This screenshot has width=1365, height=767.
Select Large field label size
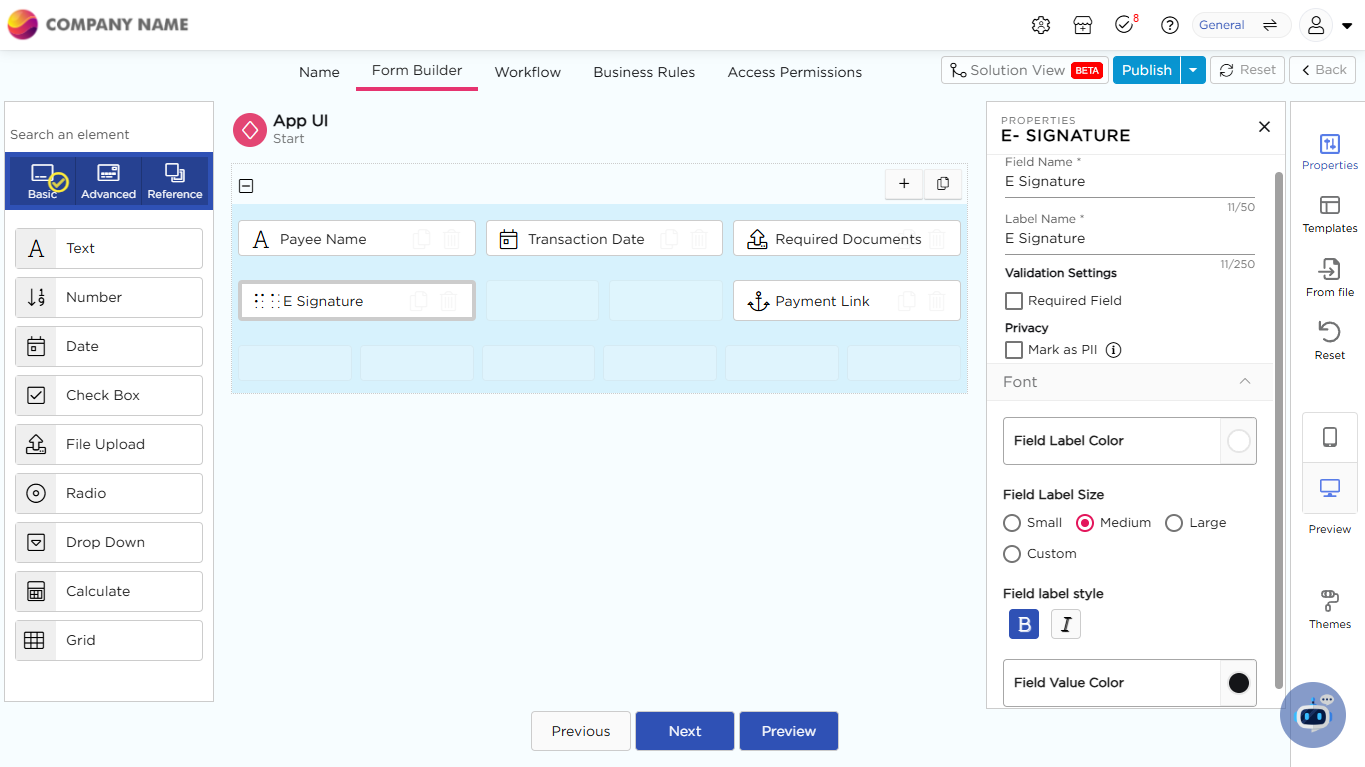click(1174, 523)
